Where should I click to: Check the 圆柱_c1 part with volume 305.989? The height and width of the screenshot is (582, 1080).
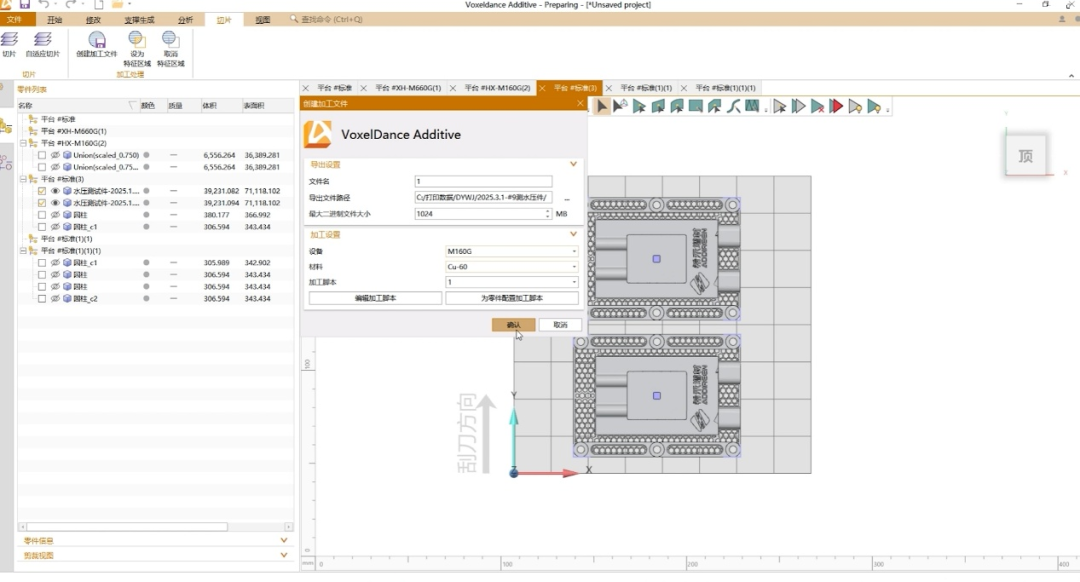click(x=42, y=262)
